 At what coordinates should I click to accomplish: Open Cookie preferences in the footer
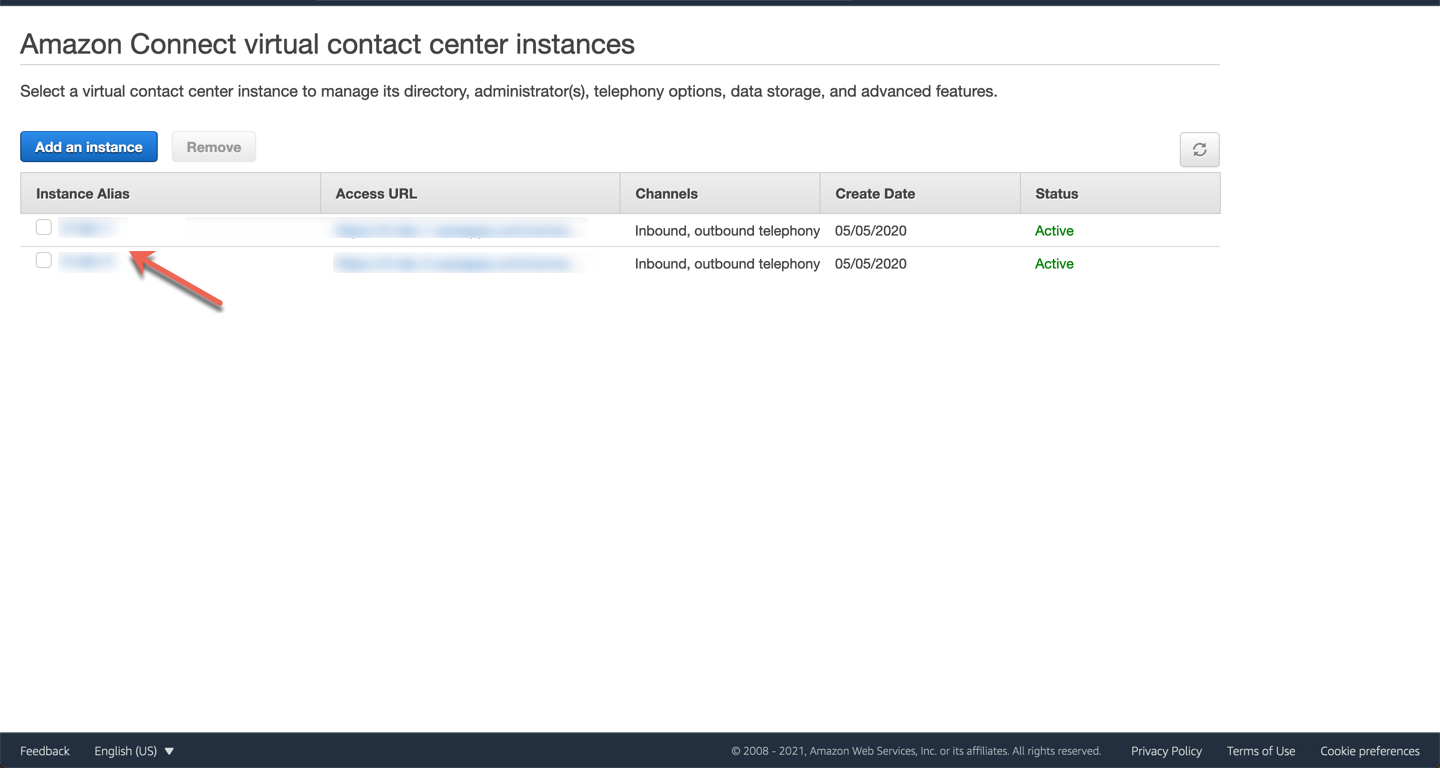pos(1369,751)
